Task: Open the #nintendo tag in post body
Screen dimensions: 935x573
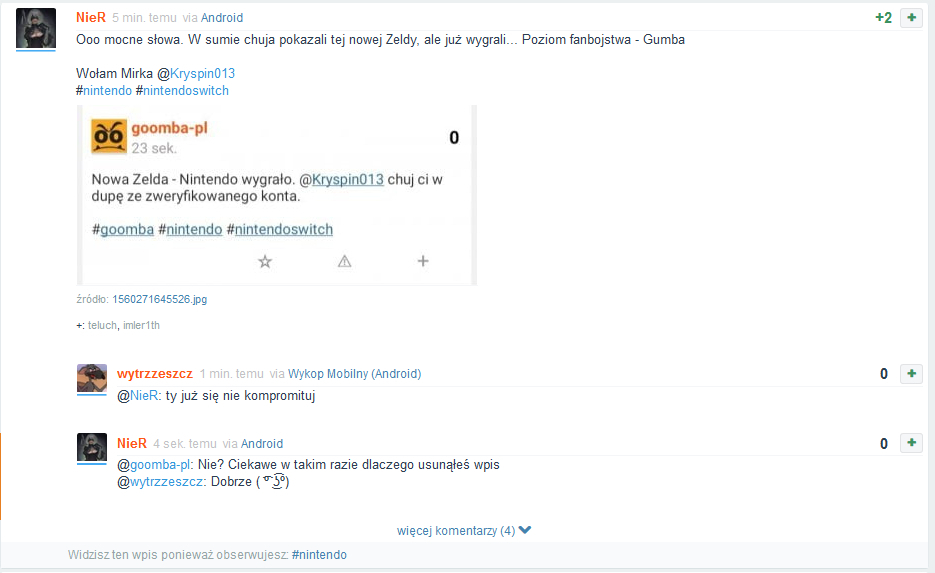Action: pos(104,91)
